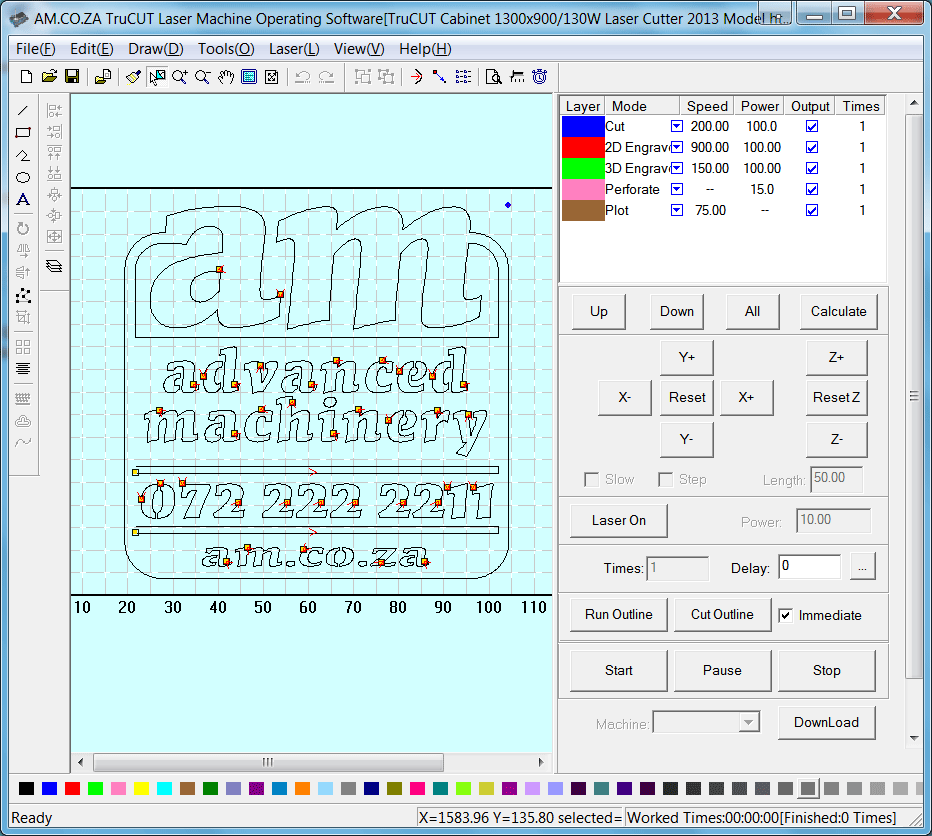This screenshot has height=836, width=932.
Task: Select the Line drawing tool
Action: [22, 110]
